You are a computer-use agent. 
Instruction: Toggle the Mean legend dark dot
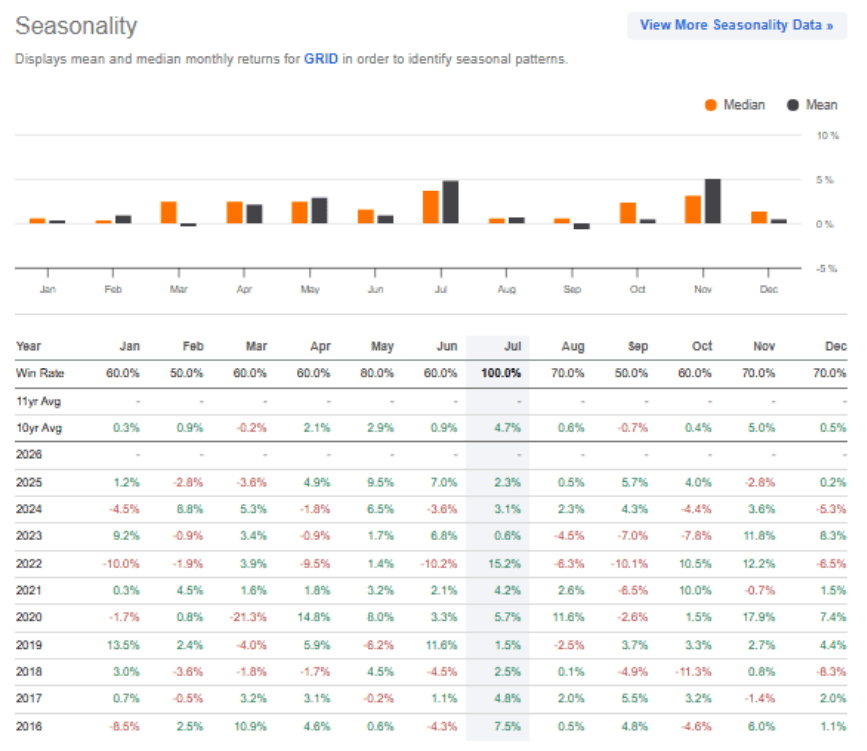tap(795, 105)
